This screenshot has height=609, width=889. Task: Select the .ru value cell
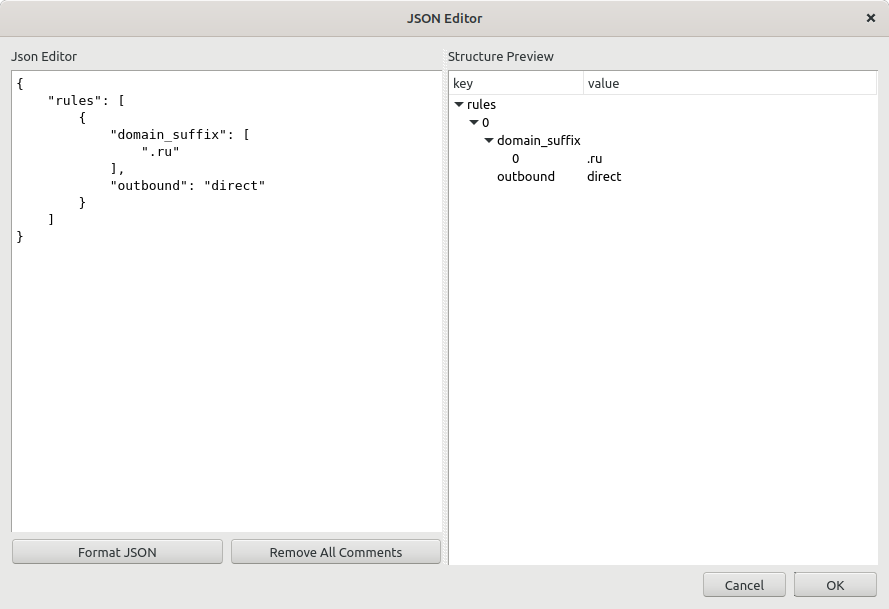(x=595, y=159)
